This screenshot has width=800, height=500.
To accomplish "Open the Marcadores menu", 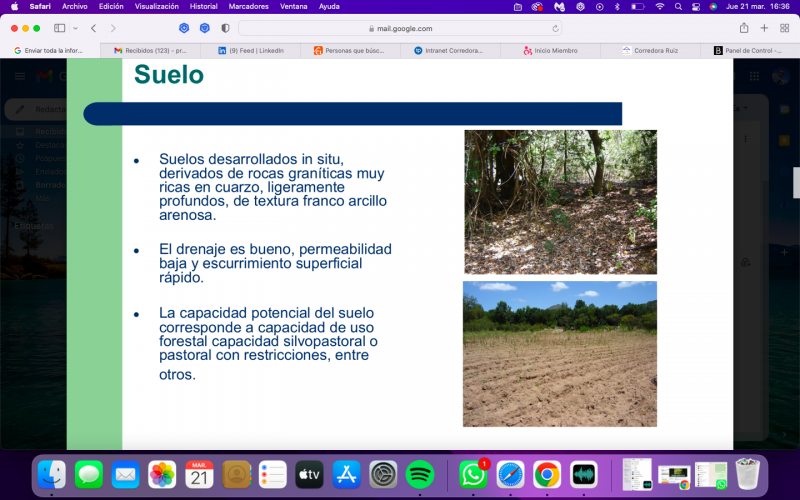I will pyautogui.click(x=248, y=7).
